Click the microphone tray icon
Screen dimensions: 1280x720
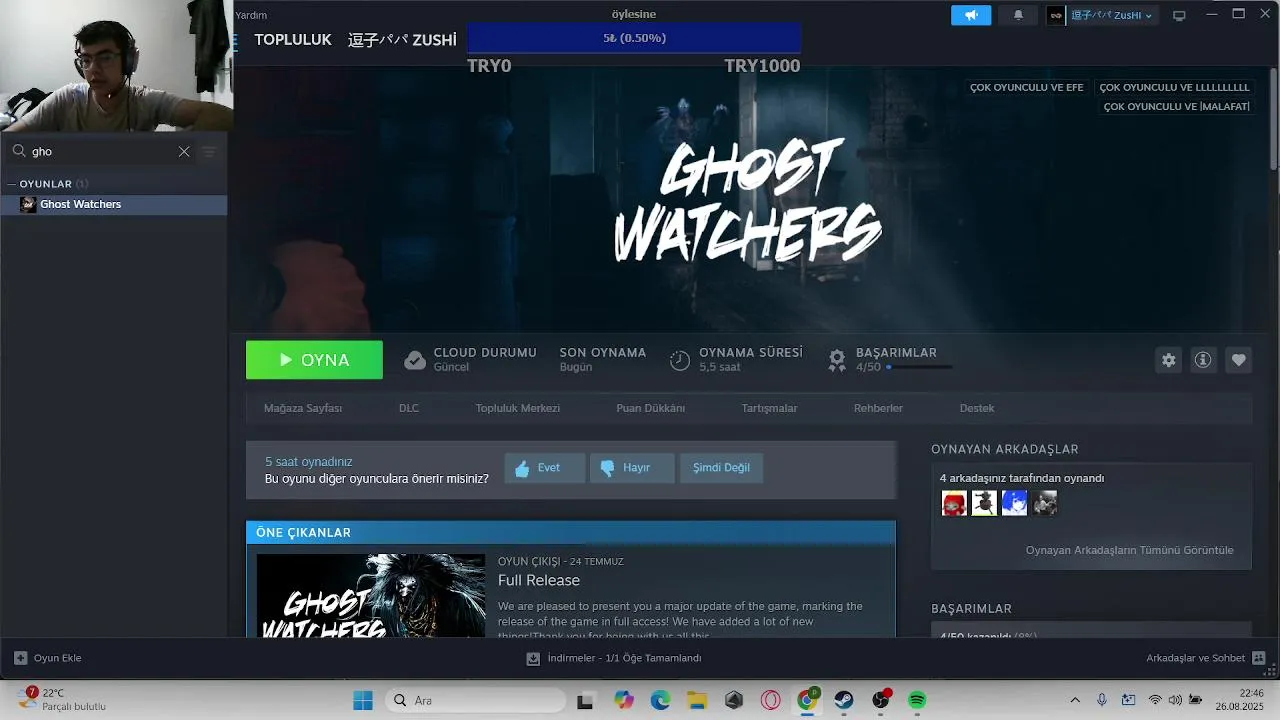(x=1102, y=700)
